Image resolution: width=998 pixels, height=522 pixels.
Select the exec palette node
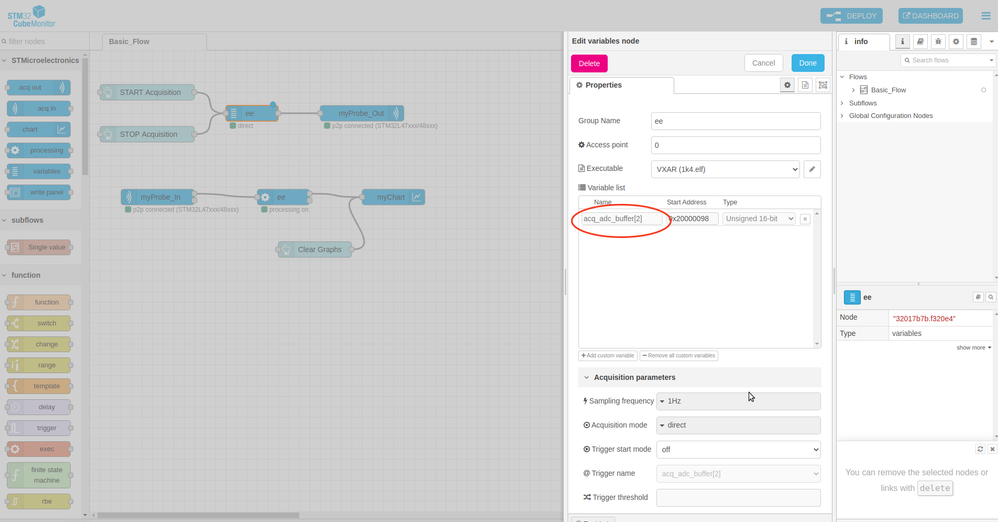tap(39, 449)
